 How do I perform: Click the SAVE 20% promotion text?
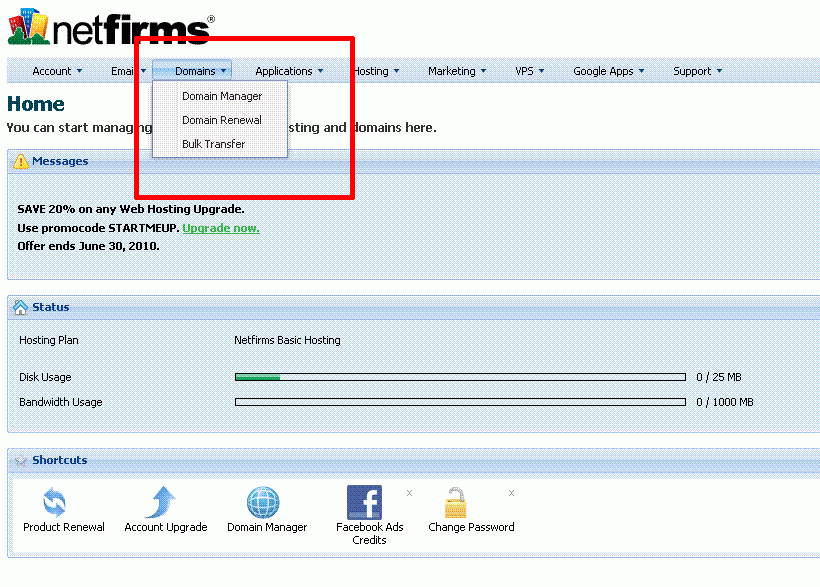click(x=131, y=209)
